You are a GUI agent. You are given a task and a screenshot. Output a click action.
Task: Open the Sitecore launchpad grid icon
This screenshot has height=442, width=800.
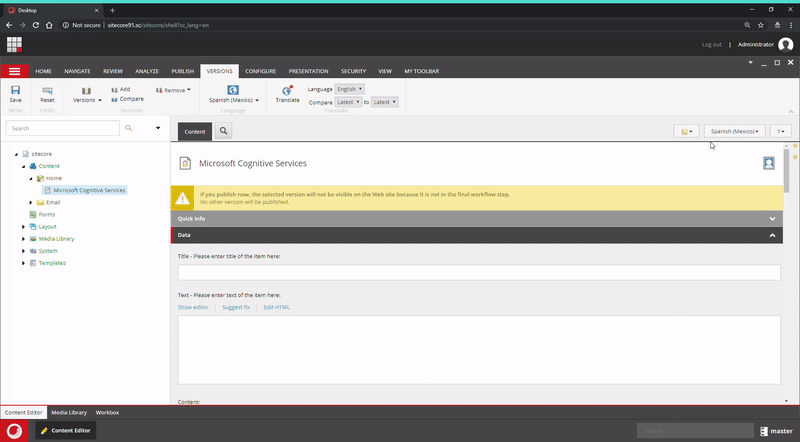(14, 44)
